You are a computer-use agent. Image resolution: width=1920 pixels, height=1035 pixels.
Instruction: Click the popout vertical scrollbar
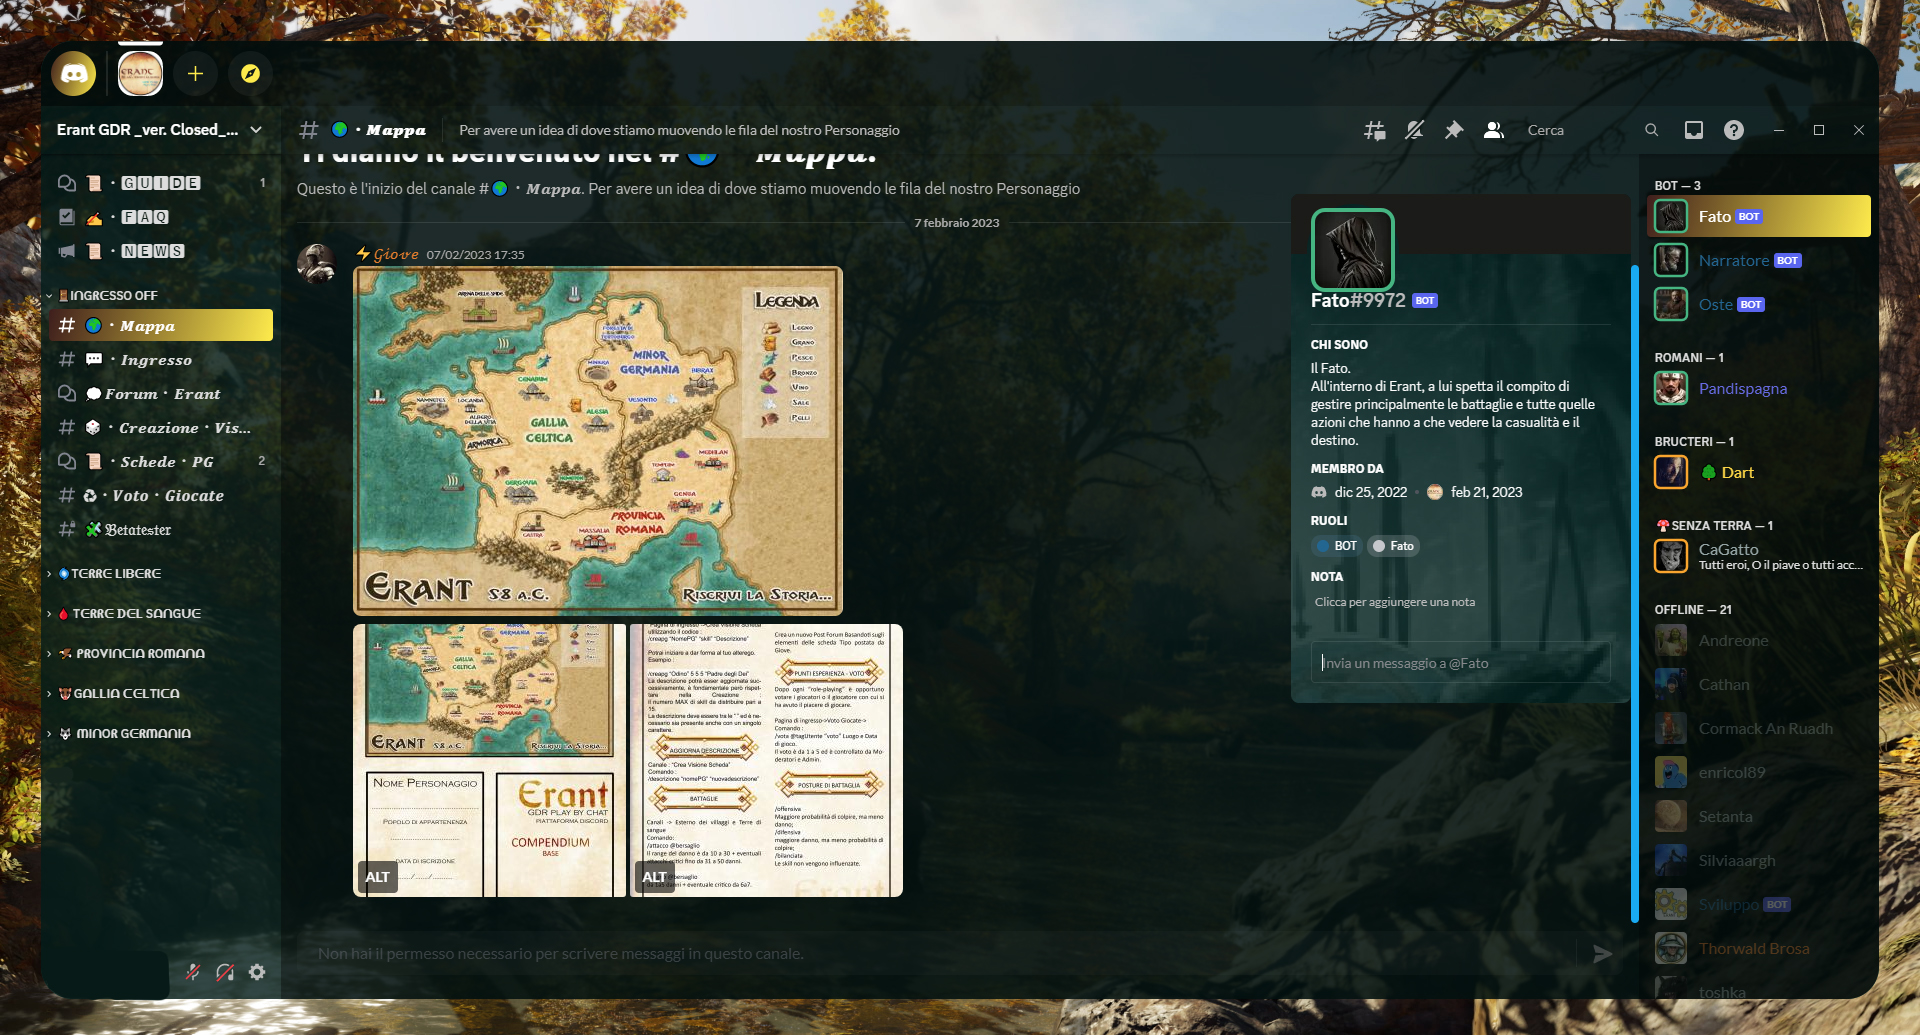pyautogui.click(x=1635, y=593)
